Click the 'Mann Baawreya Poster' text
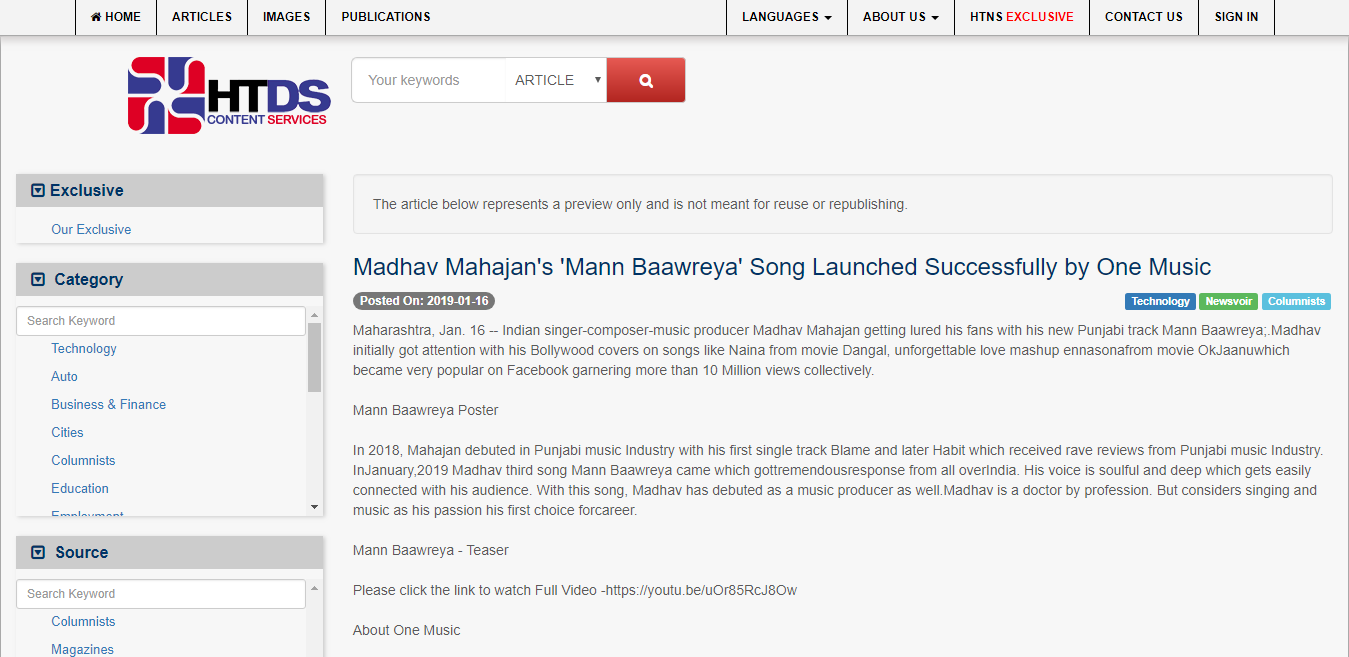Viewport: 1349px width, 657px height. [x=426, y=410]
